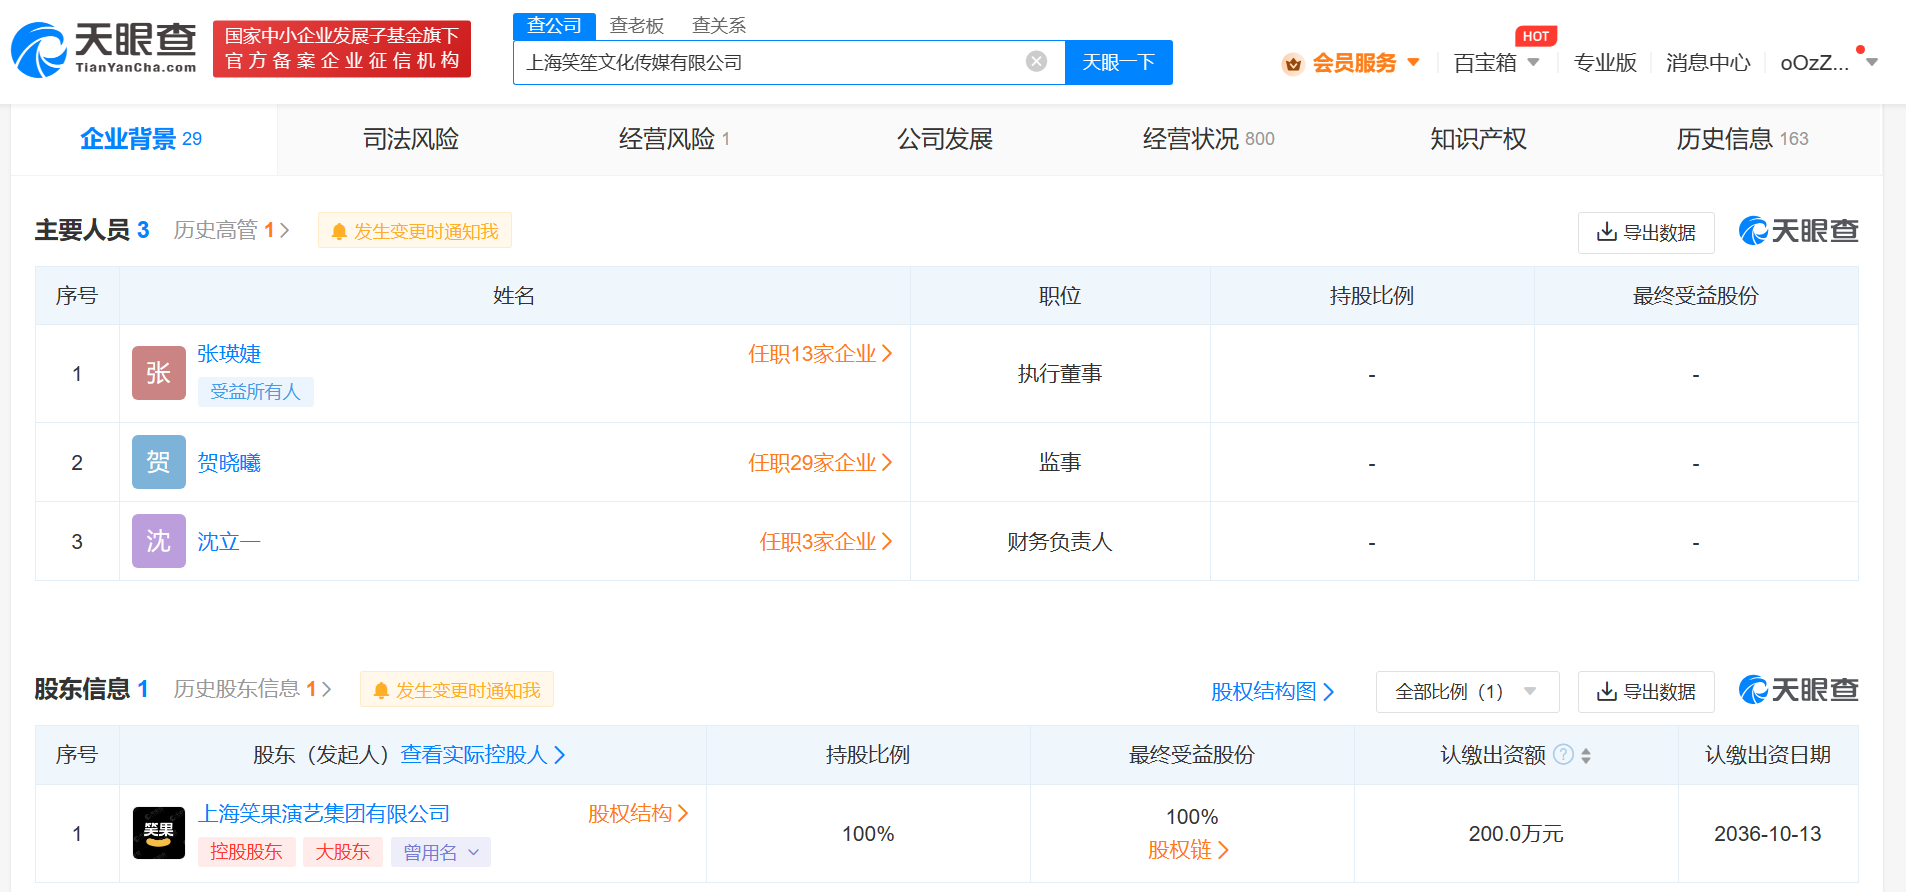Search by clicking 天眼一下

point(1119,62)
